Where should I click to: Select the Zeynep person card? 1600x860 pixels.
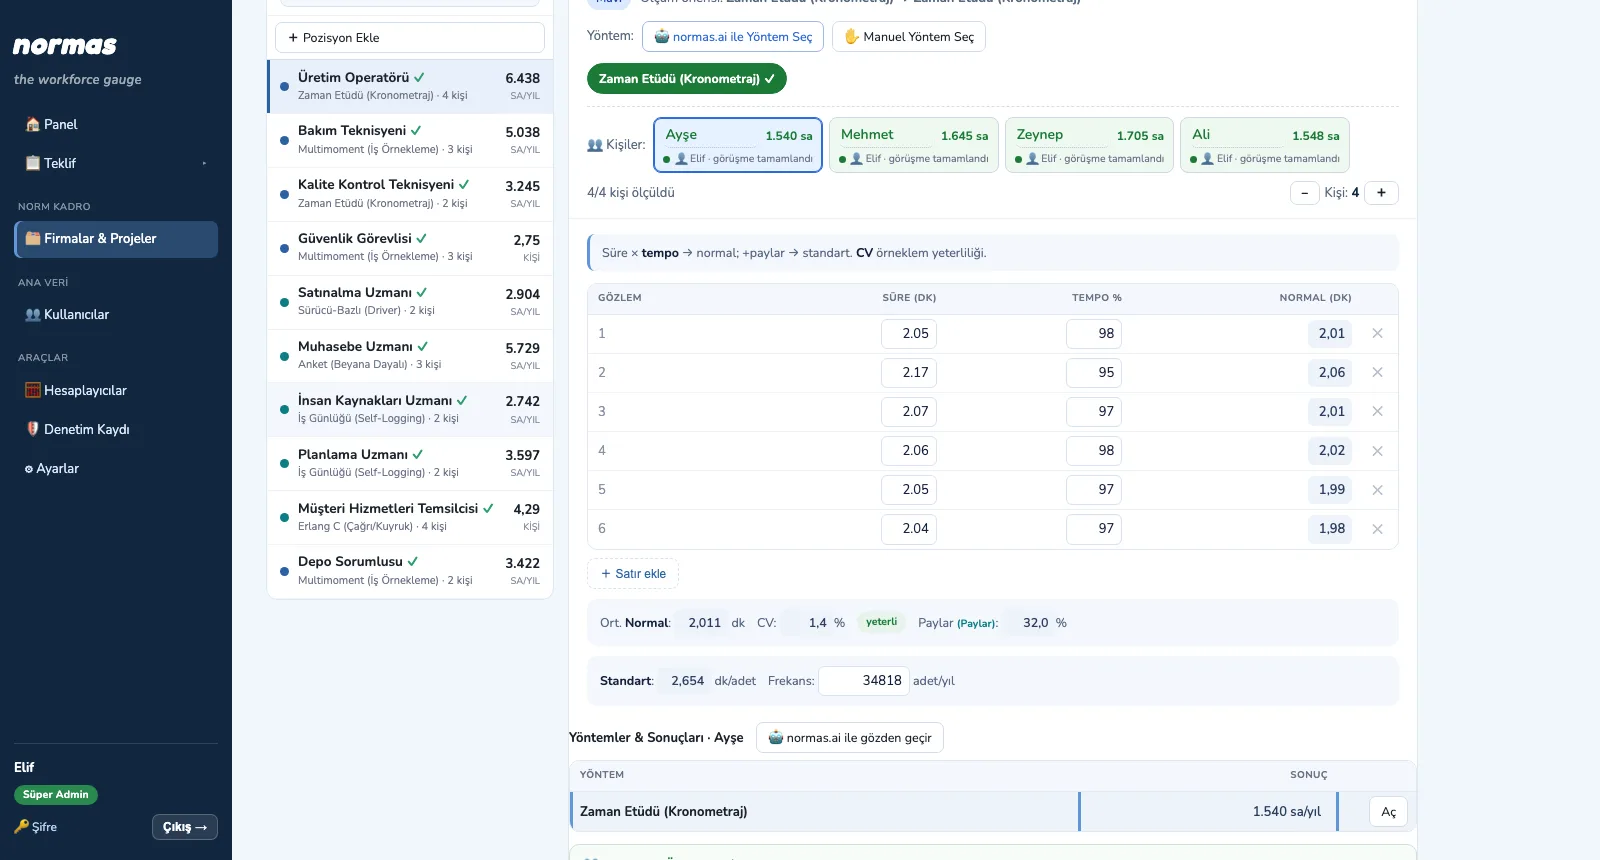coord(1089,145)
